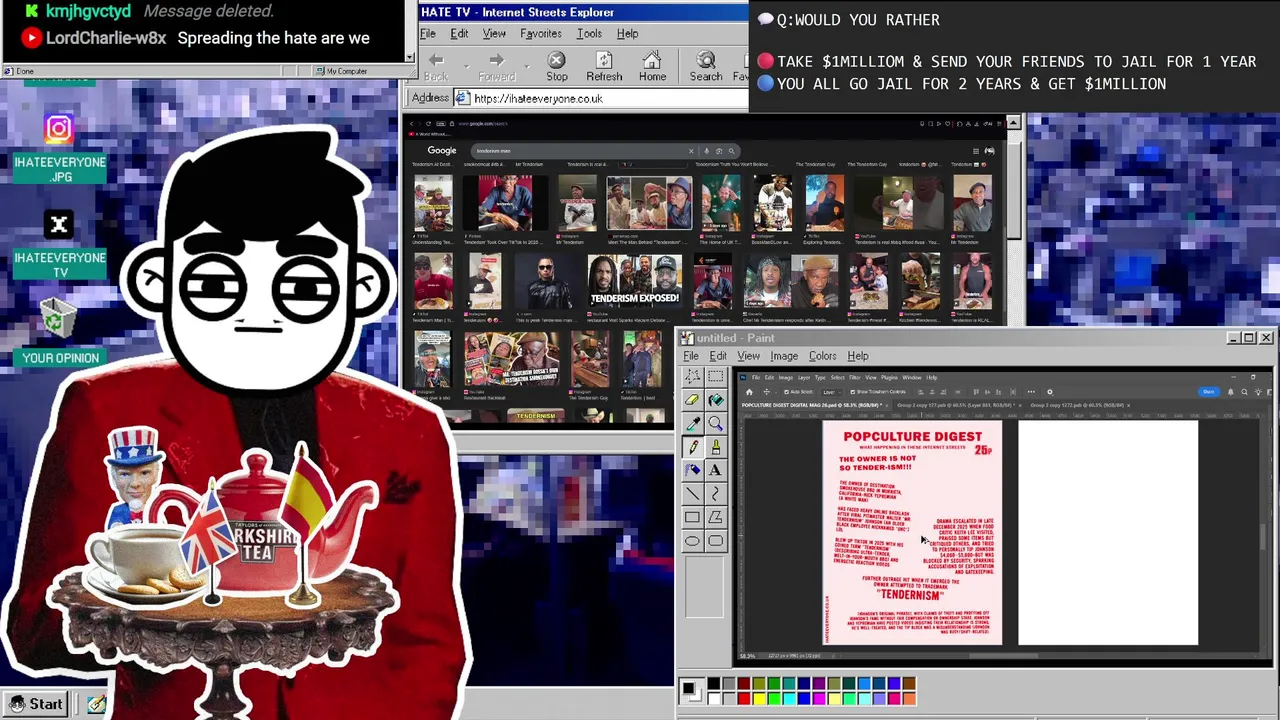Select the Curve tool in Paint
The image size is (1280, 720).
tap(715, 493)
